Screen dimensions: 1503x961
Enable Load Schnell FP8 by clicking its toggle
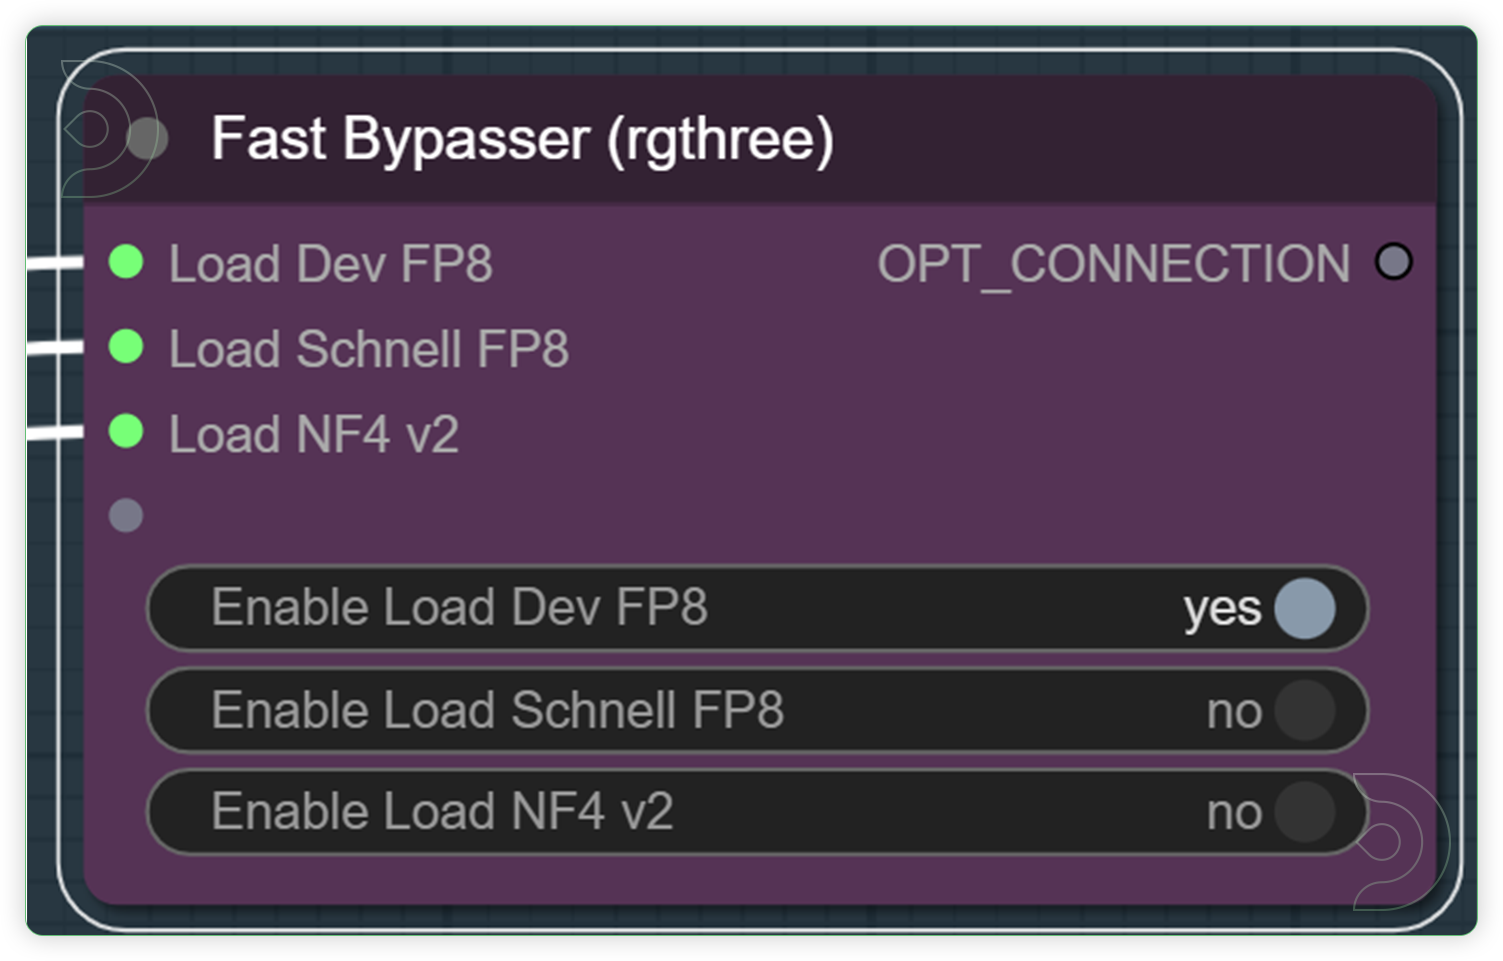point(1303,710)
